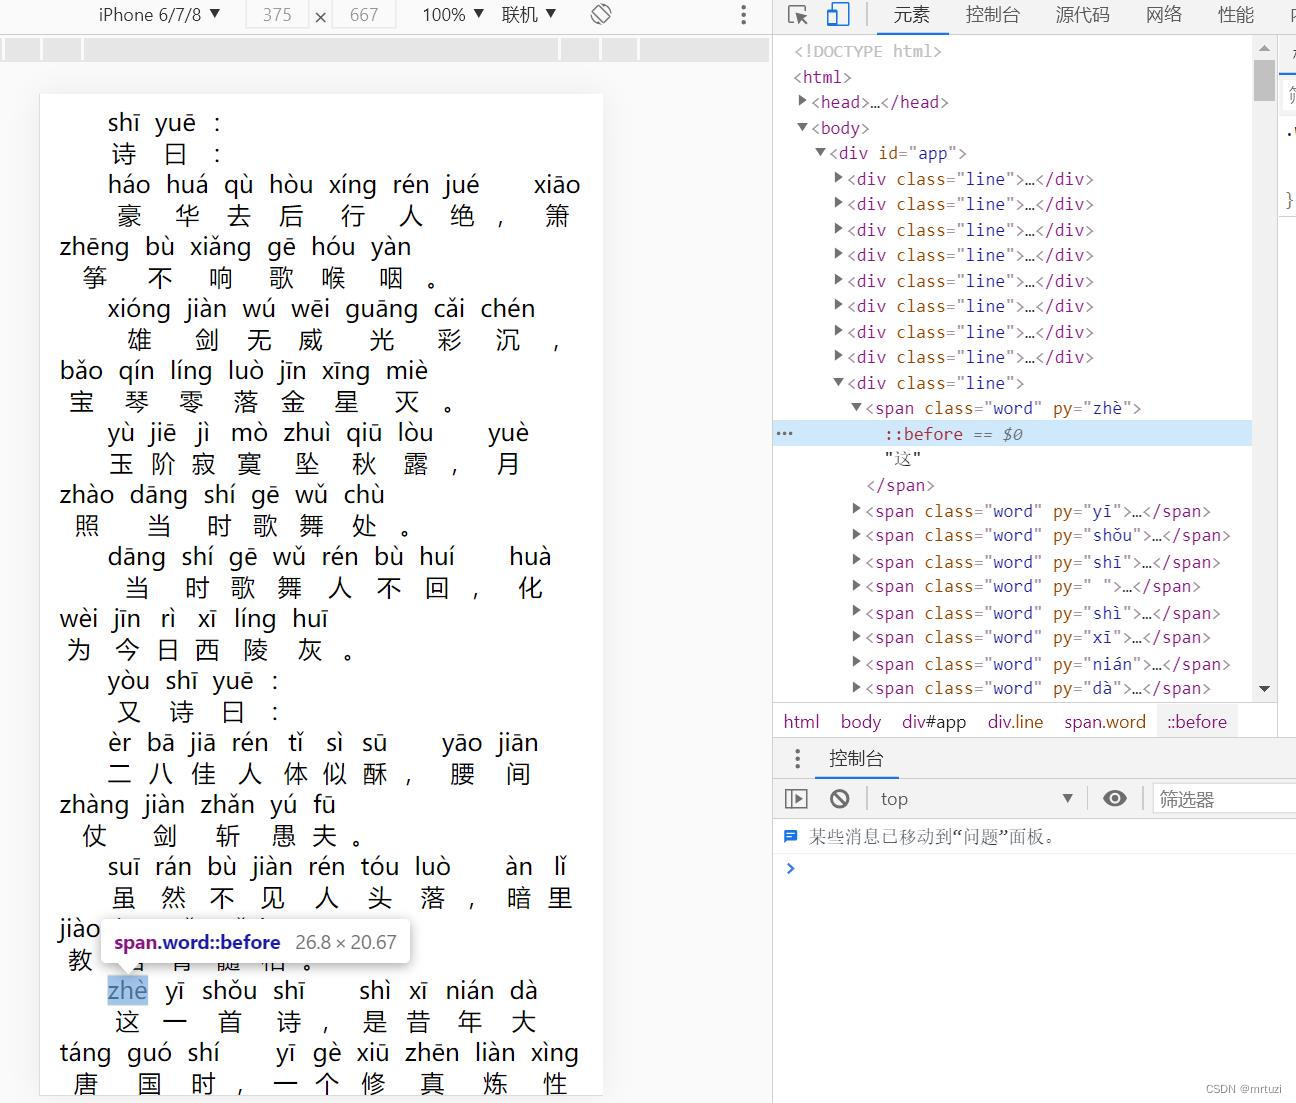
Task: Open the 性能 tab
Action: coord(1236,15)
